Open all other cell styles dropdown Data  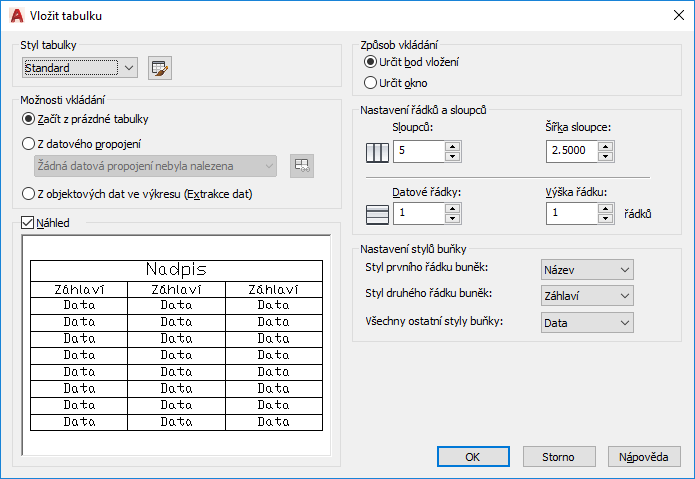(x=587, y=323)
